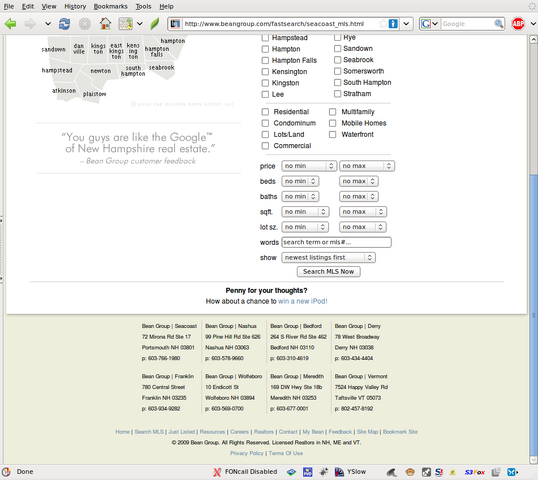This screenshot has height=480, width=538.
Task: Reload the page with the refresh icon
Action: [x=64, y=24]
